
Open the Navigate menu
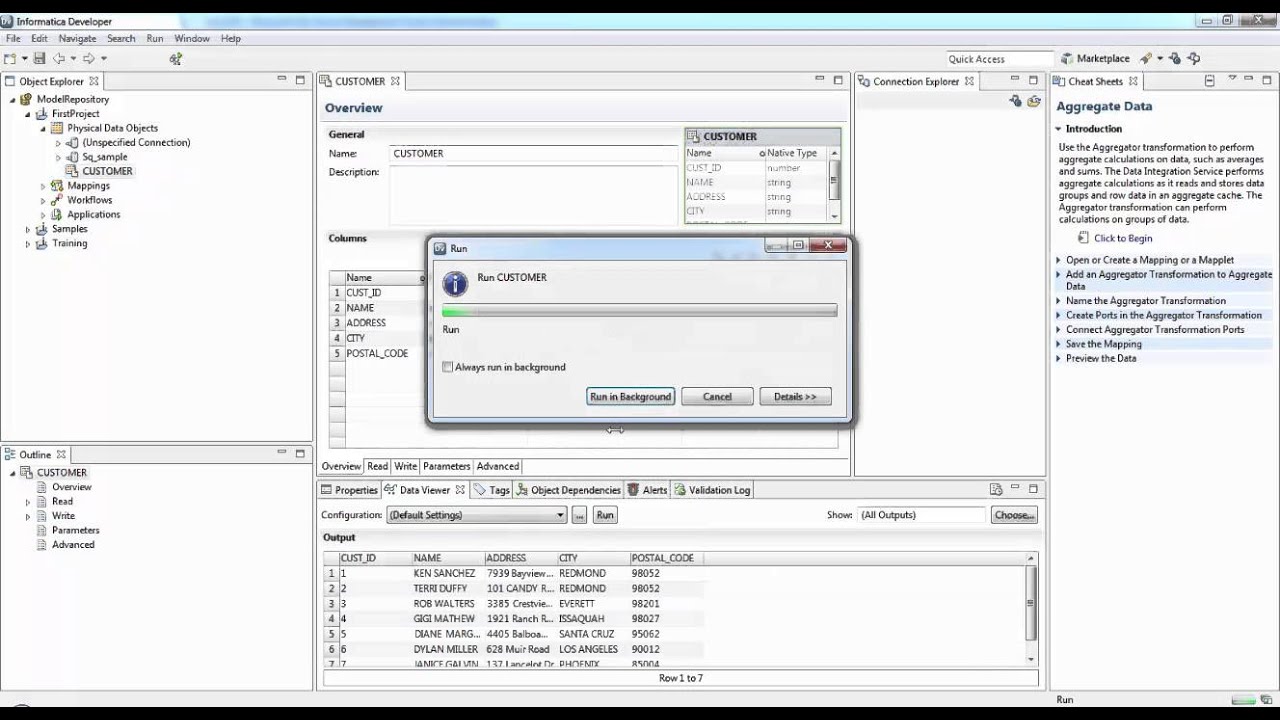coord(77,38)
